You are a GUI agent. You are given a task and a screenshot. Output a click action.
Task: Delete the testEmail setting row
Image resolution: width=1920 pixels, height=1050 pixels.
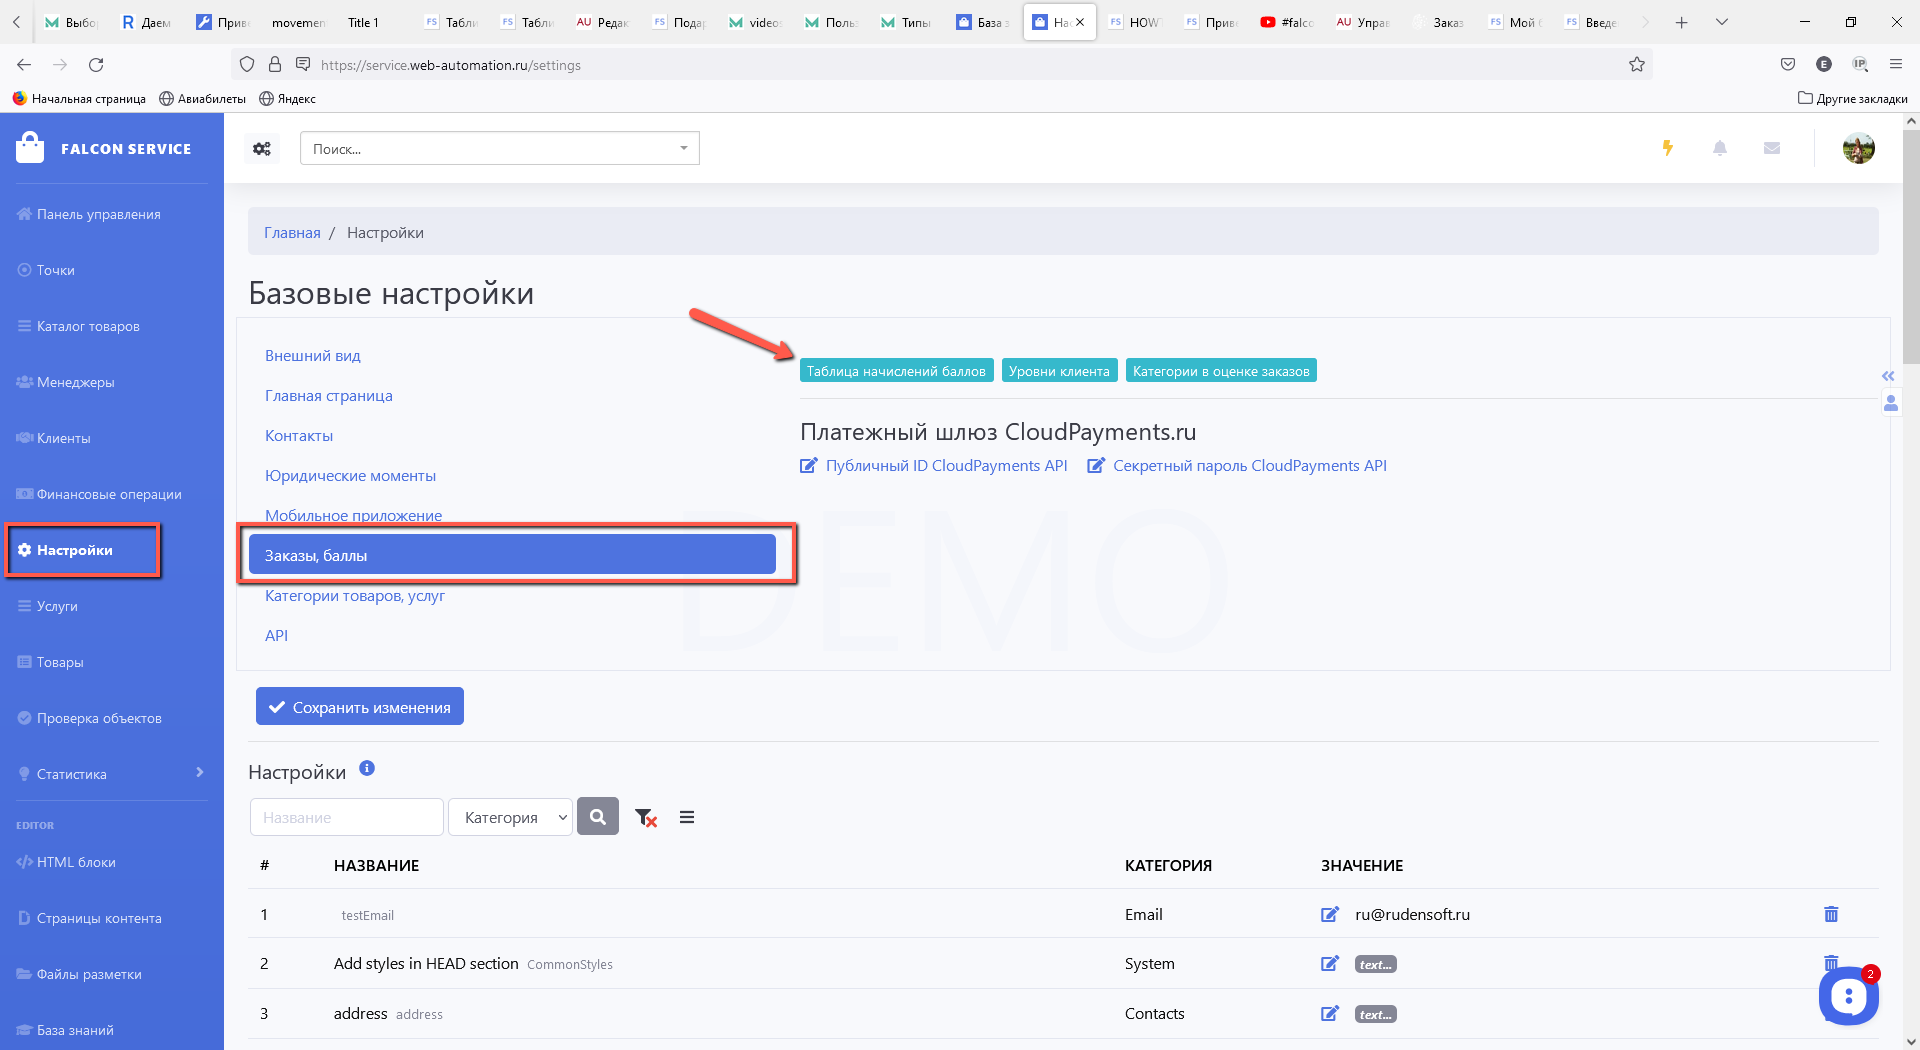[1830, 914]
